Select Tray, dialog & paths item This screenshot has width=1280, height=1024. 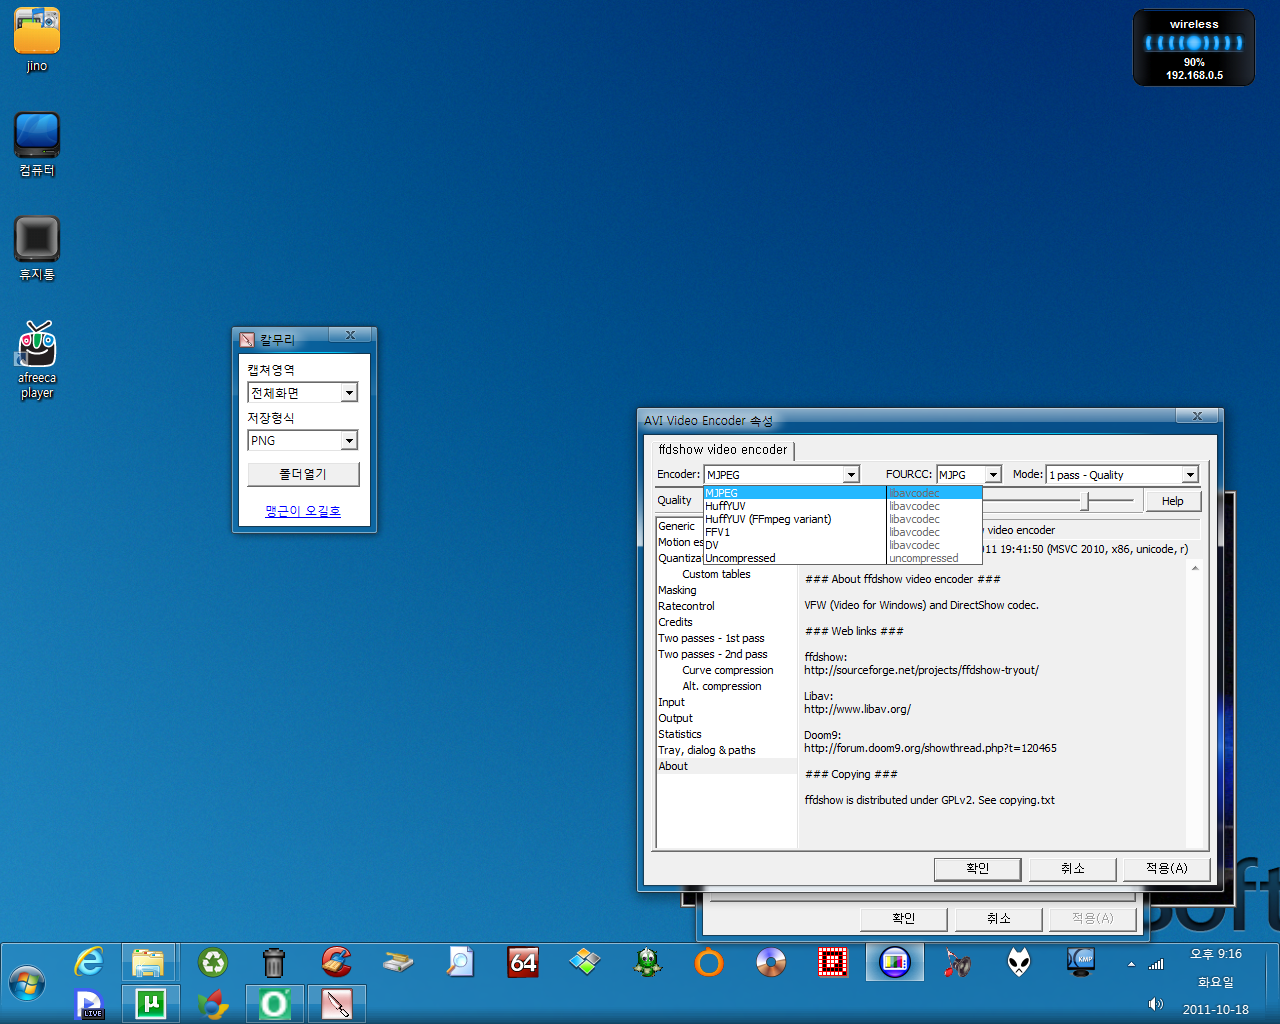pyautogui.click(x=707, y=750)
